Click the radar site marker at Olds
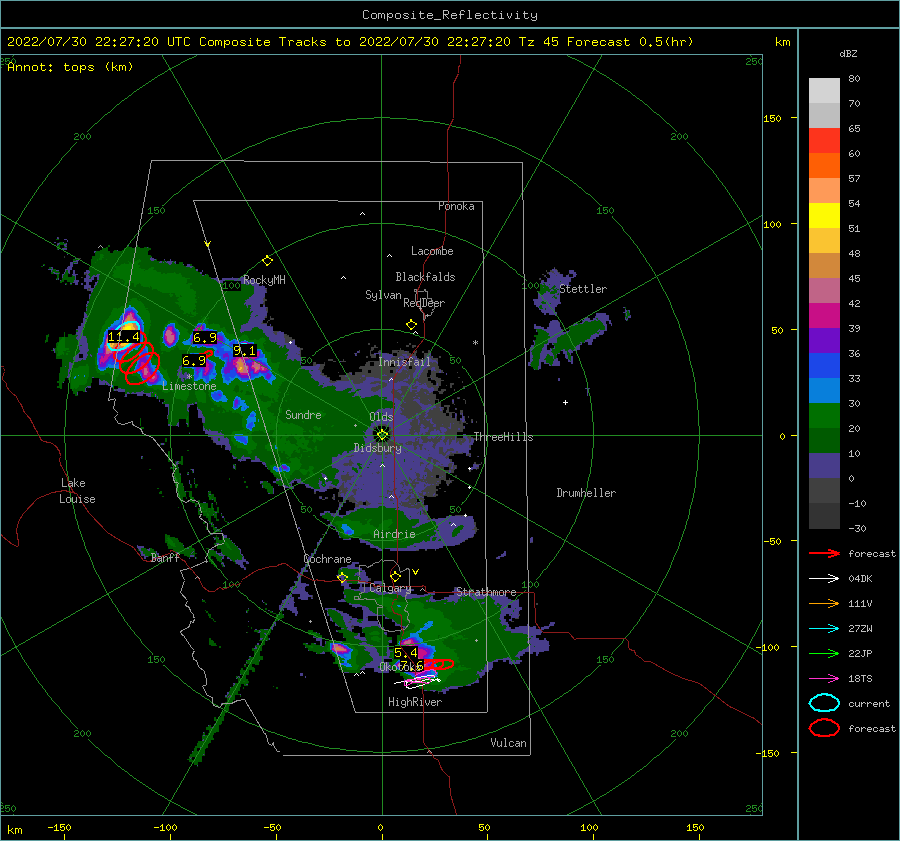 tap(382, 435)
